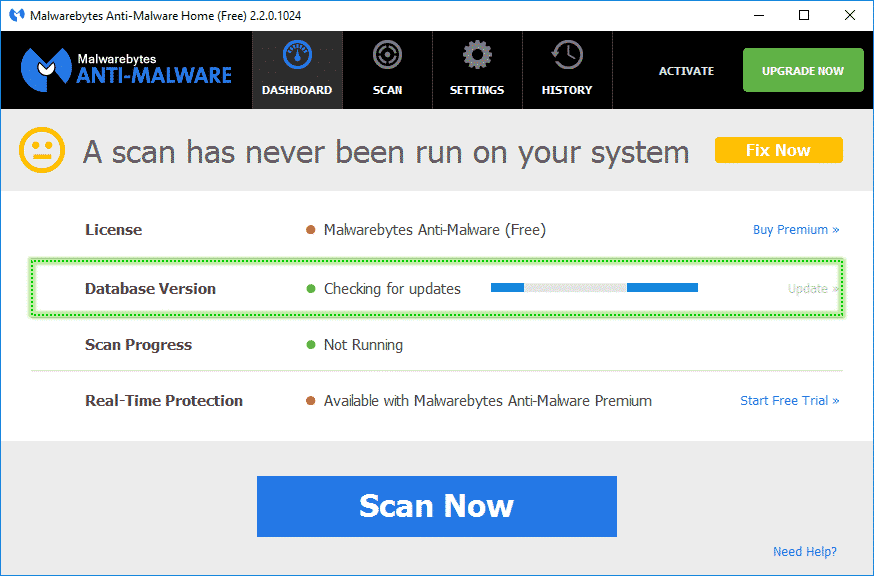
Task: Open the Need Help link
Action: pyautogui.click(x=804, y=552)
